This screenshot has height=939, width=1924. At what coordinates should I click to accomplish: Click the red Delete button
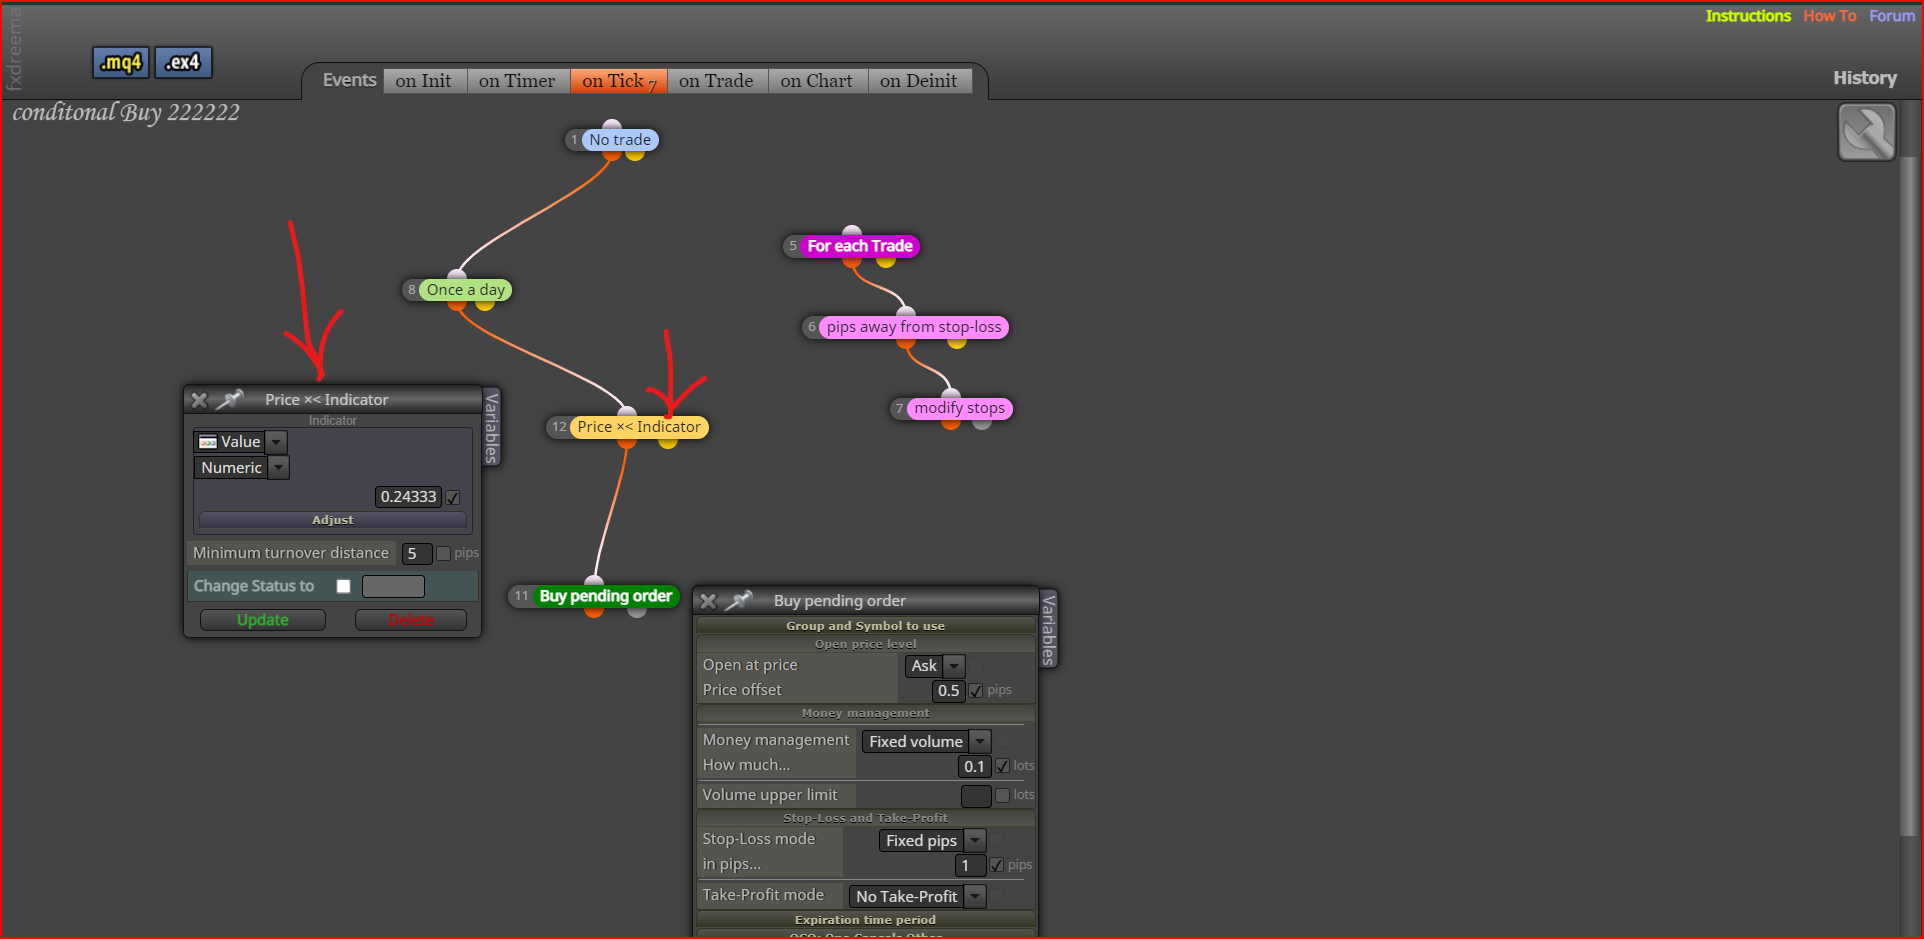point(411,620)
